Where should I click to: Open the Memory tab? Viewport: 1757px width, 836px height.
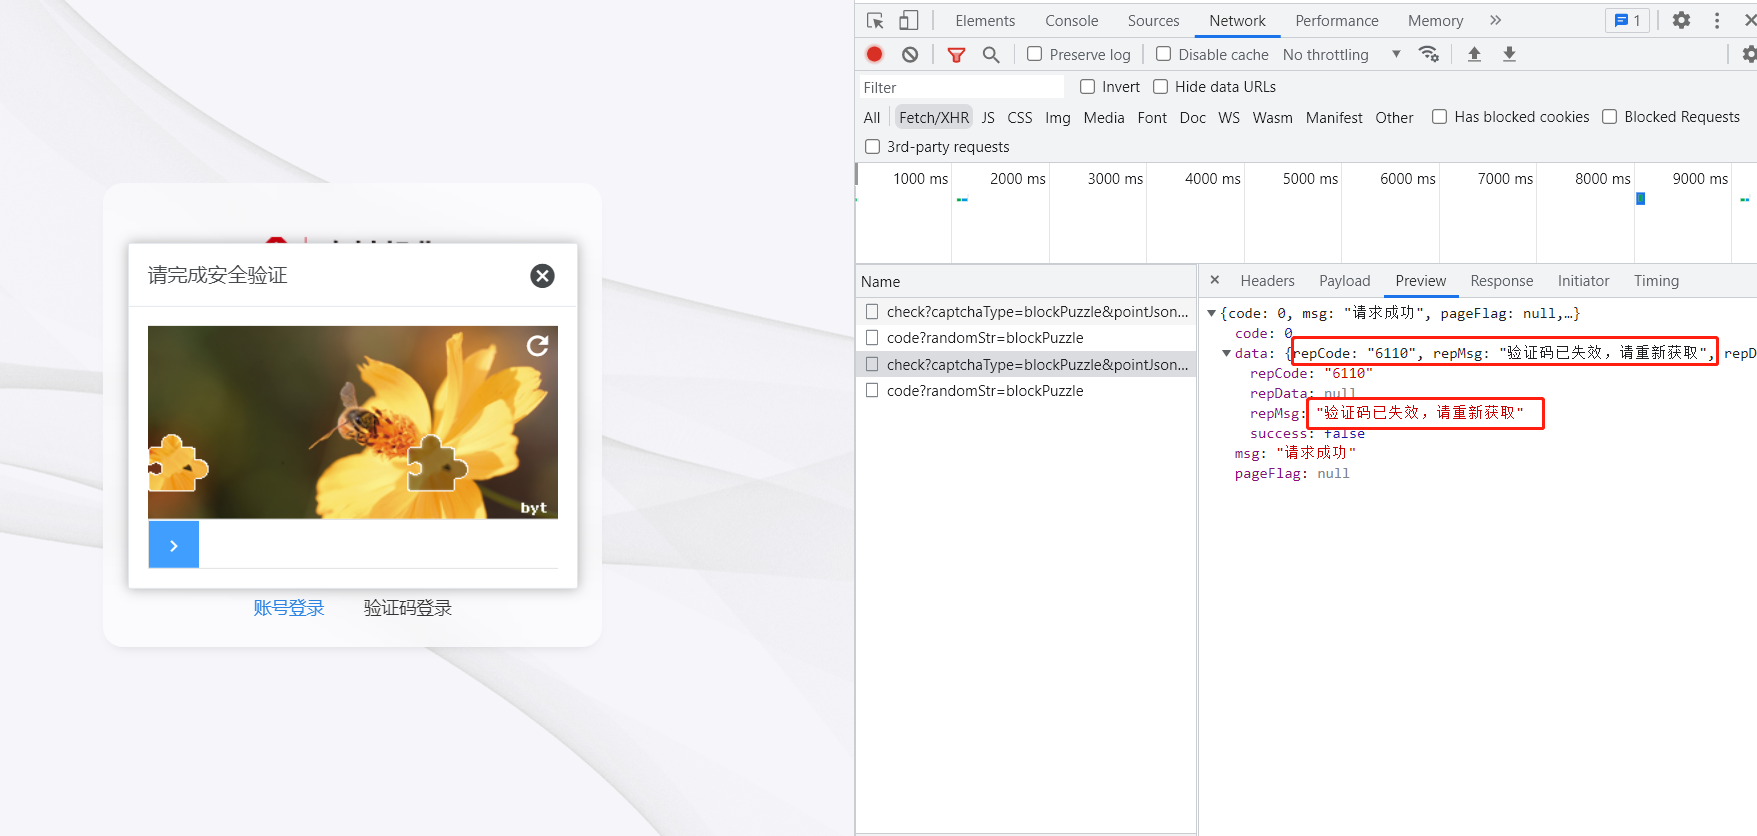click(1436, 20)
